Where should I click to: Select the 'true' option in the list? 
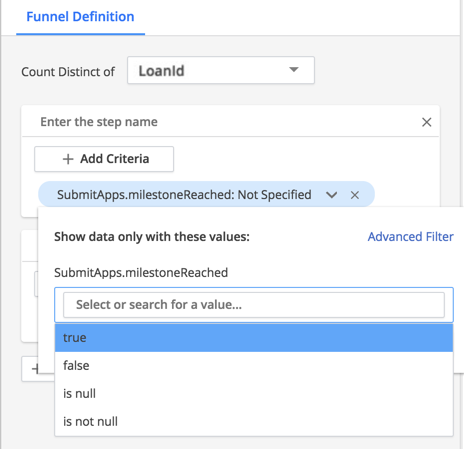pyautogui.click(x=254, y=338)
